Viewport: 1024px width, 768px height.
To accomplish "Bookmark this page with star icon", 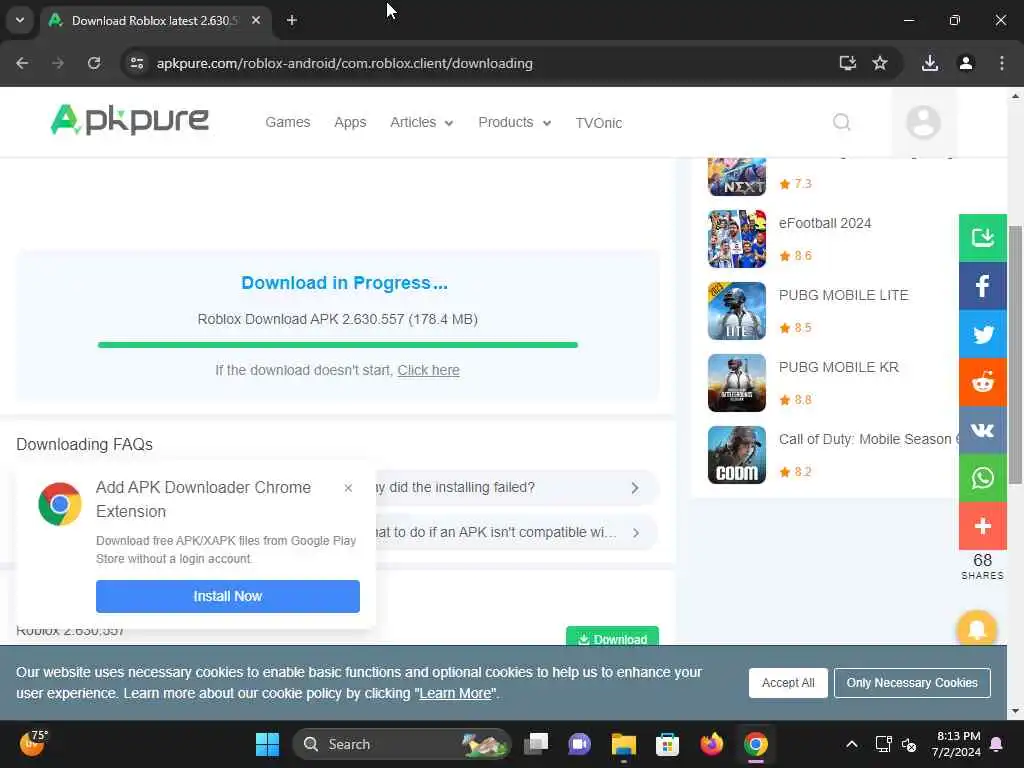I will pyautogui.click(x=880, y=63).
